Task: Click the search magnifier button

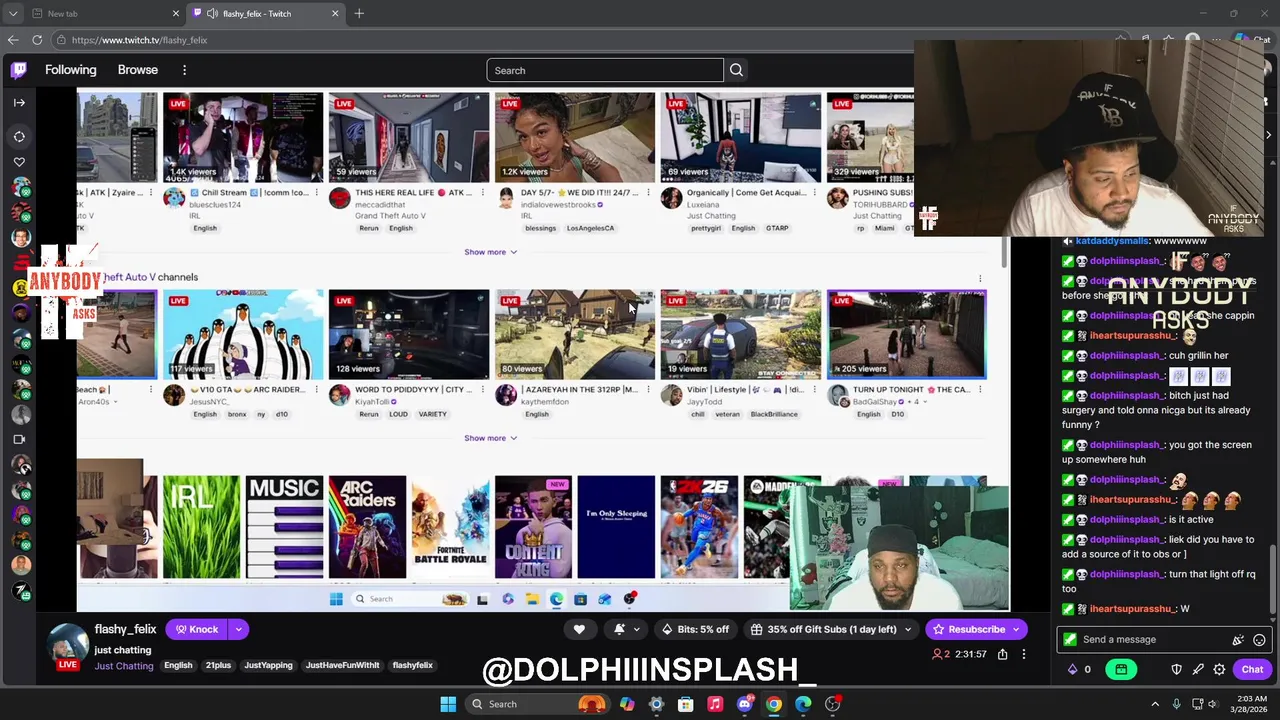Action: click(x=736, y=70)
